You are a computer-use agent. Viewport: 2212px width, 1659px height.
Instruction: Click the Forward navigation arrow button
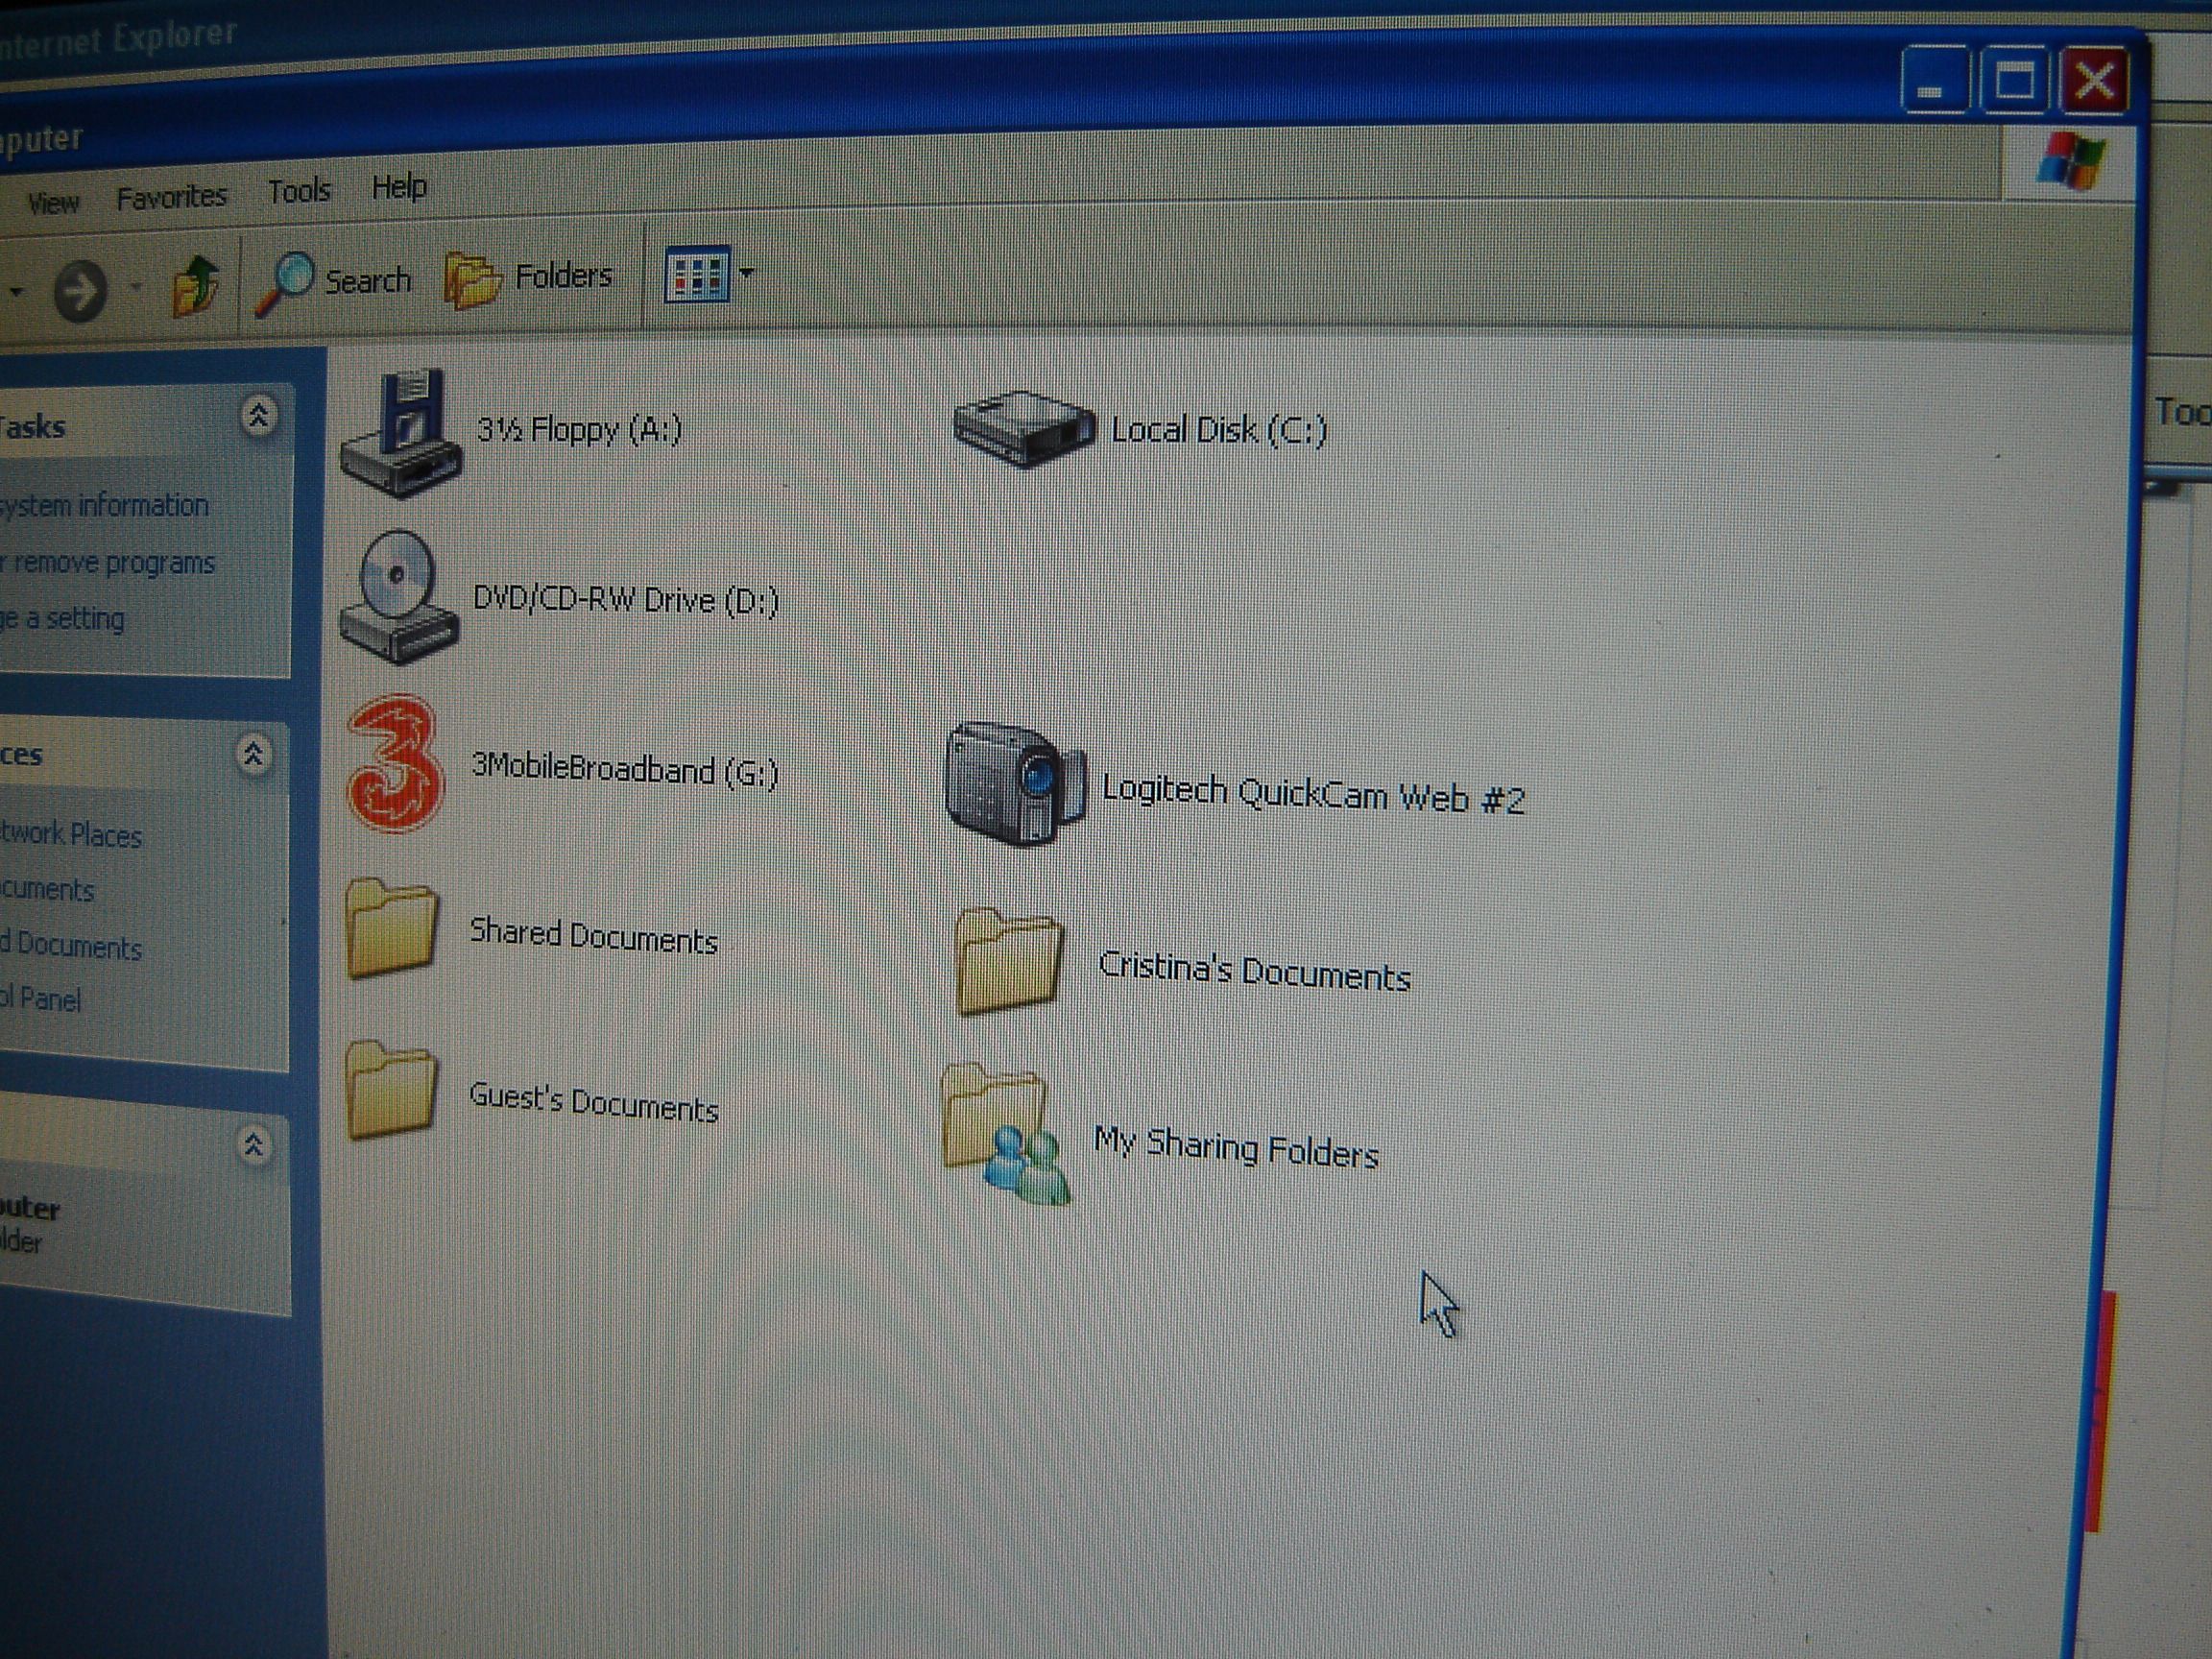tap(80, 291)
